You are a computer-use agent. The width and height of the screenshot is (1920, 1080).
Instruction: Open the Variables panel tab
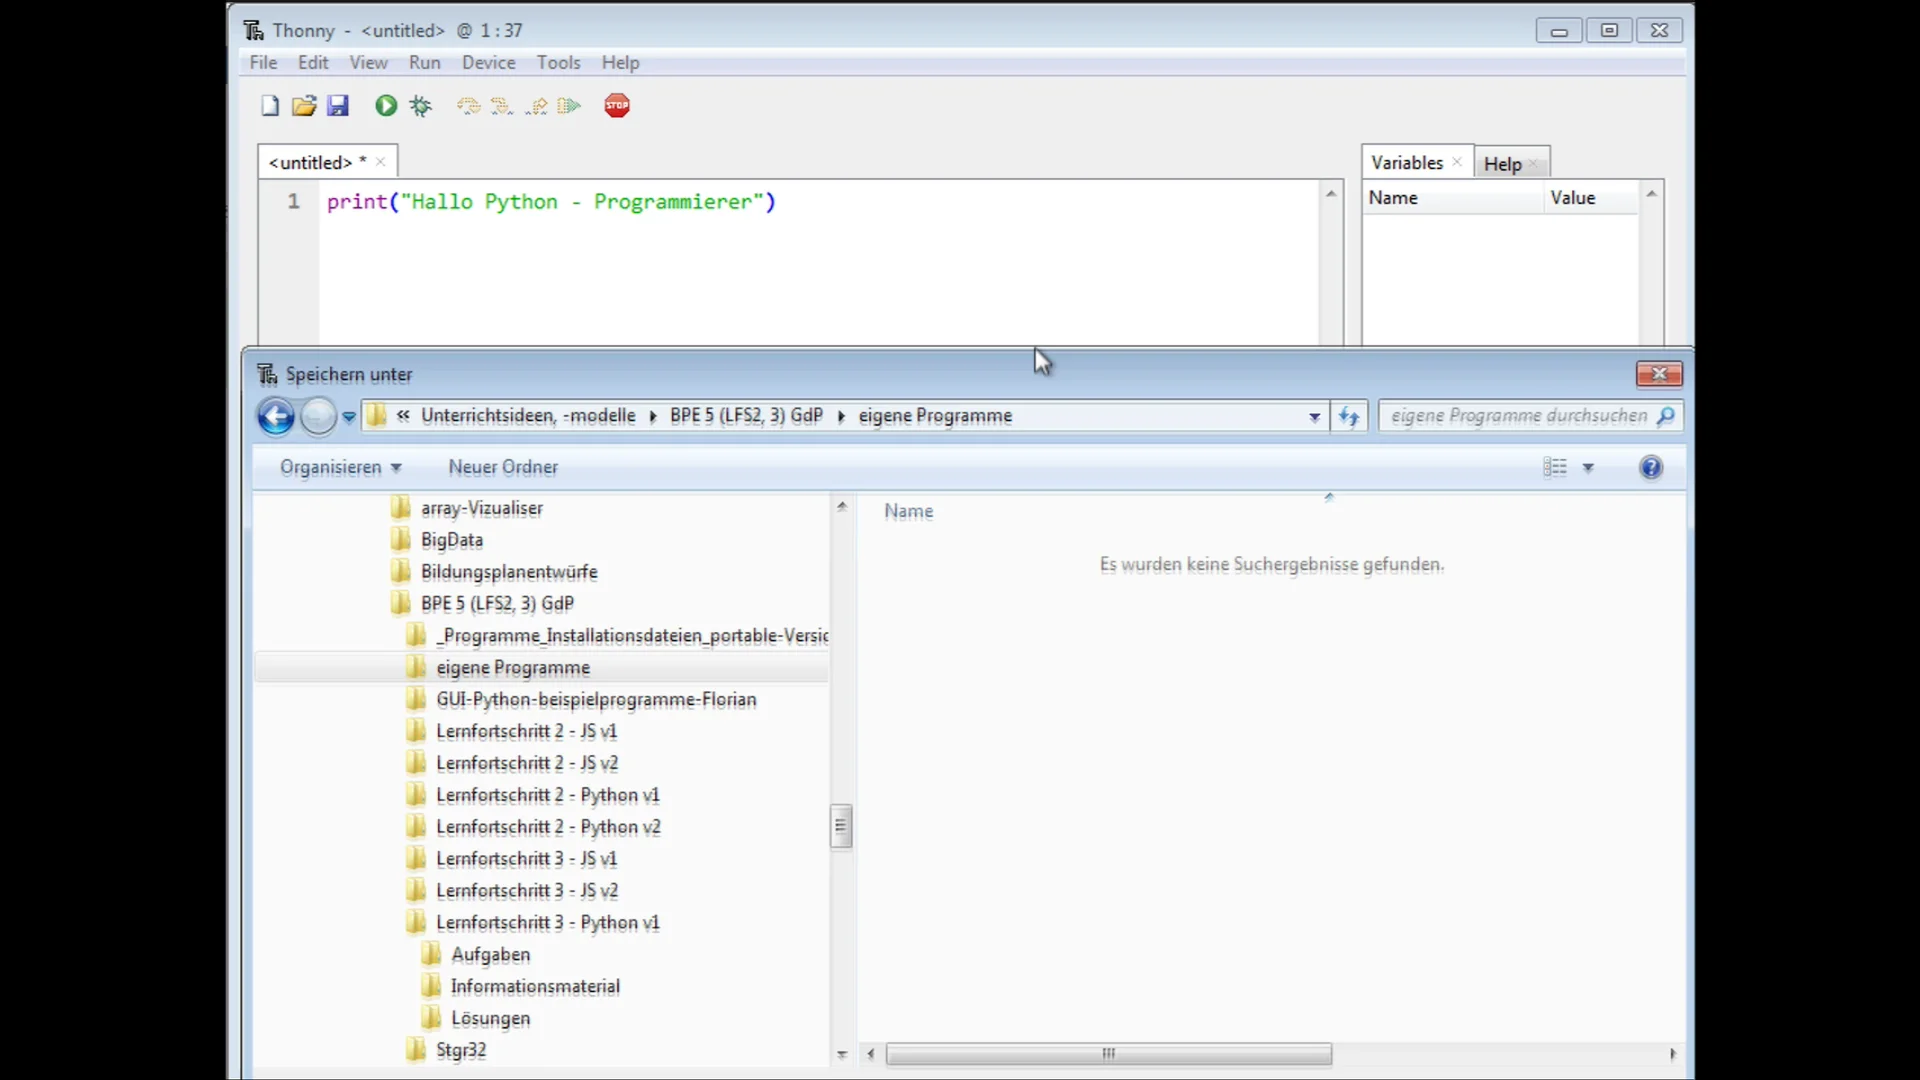coord(1406,161)
